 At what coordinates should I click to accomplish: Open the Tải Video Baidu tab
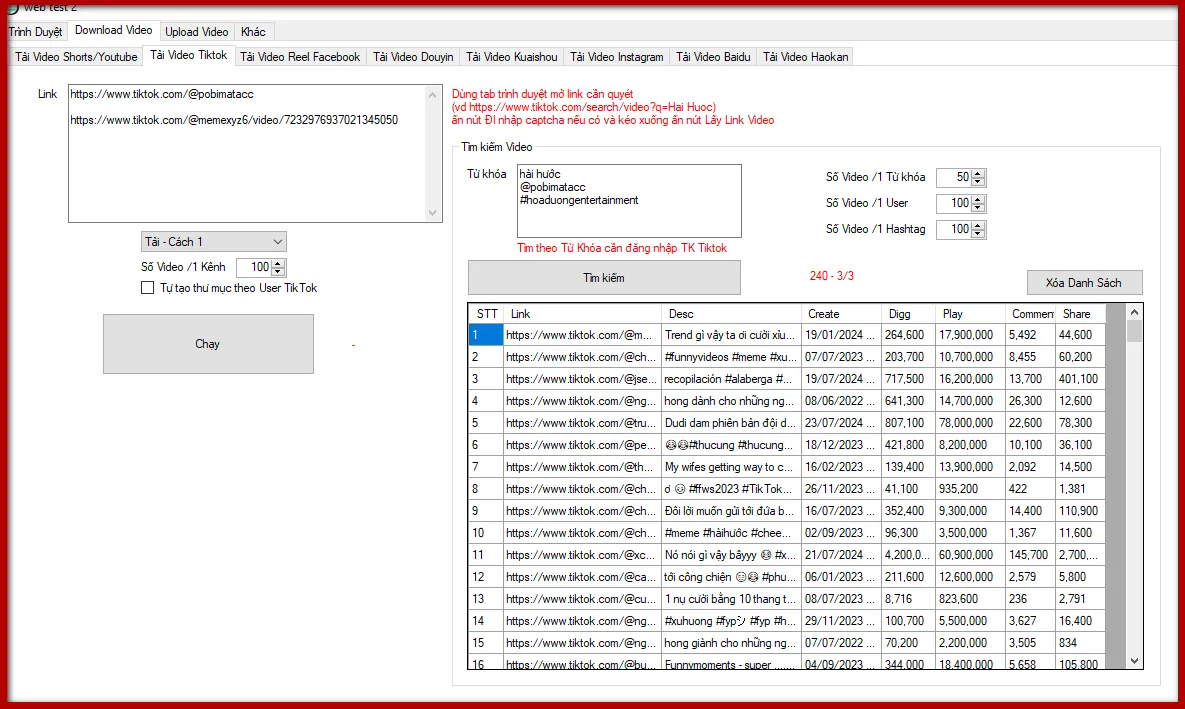[x=713, y=57]
